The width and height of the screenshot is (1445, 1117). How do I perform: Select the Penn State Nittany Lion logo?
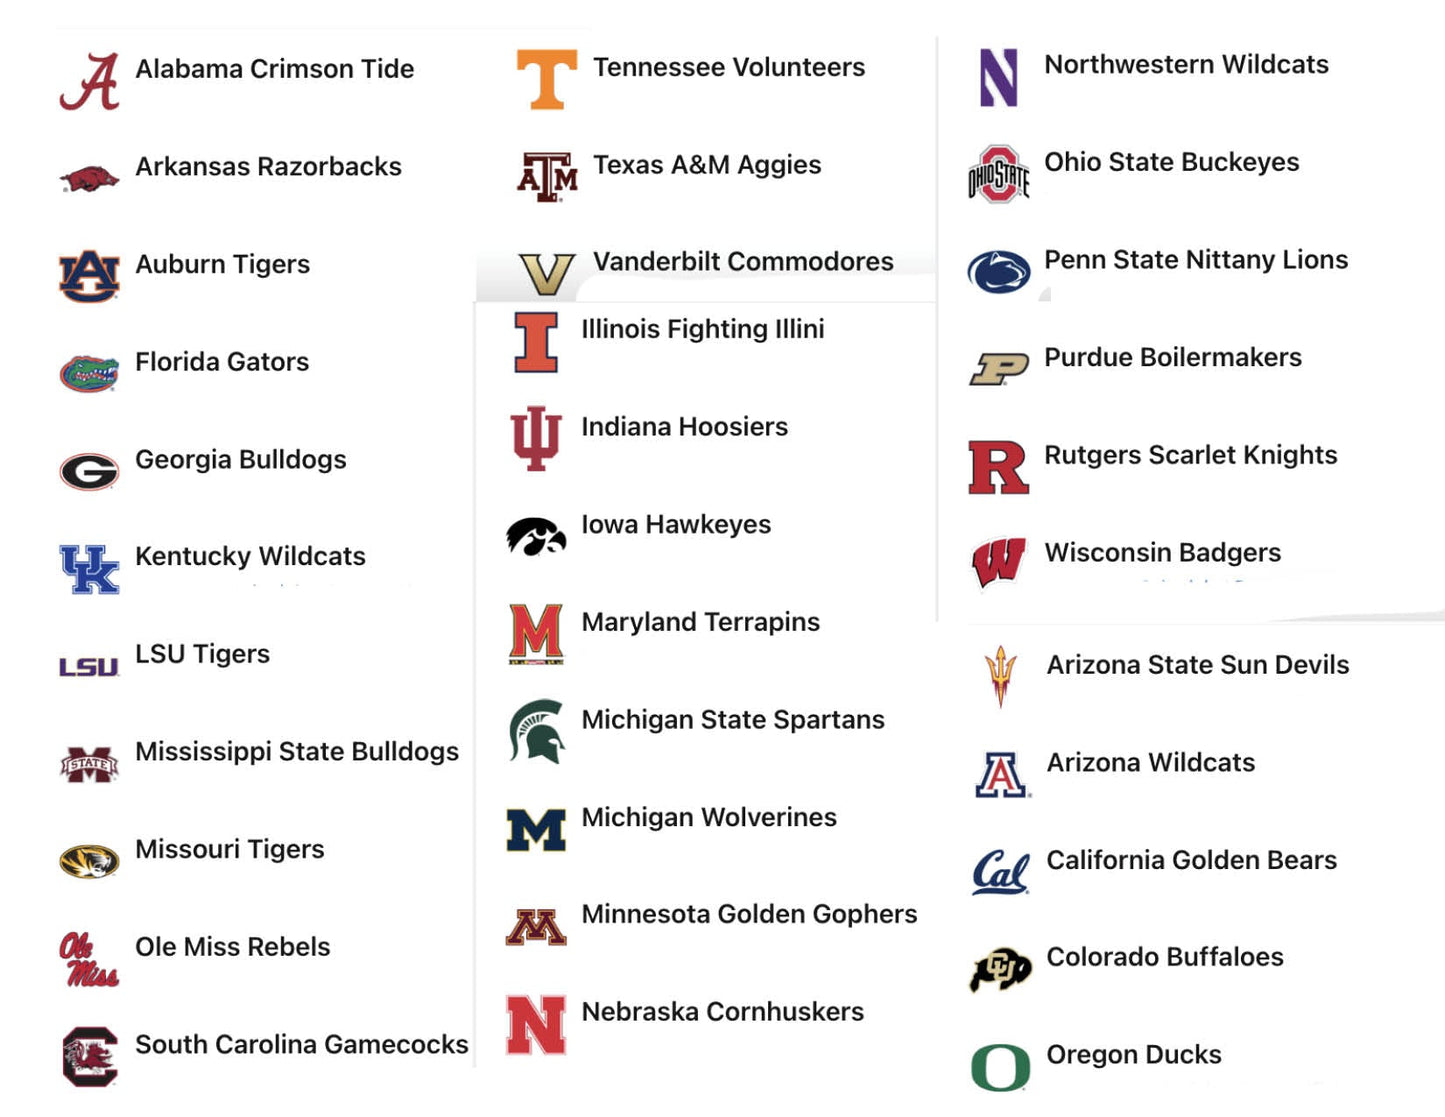pyautogui.click(x=998, y=272)
